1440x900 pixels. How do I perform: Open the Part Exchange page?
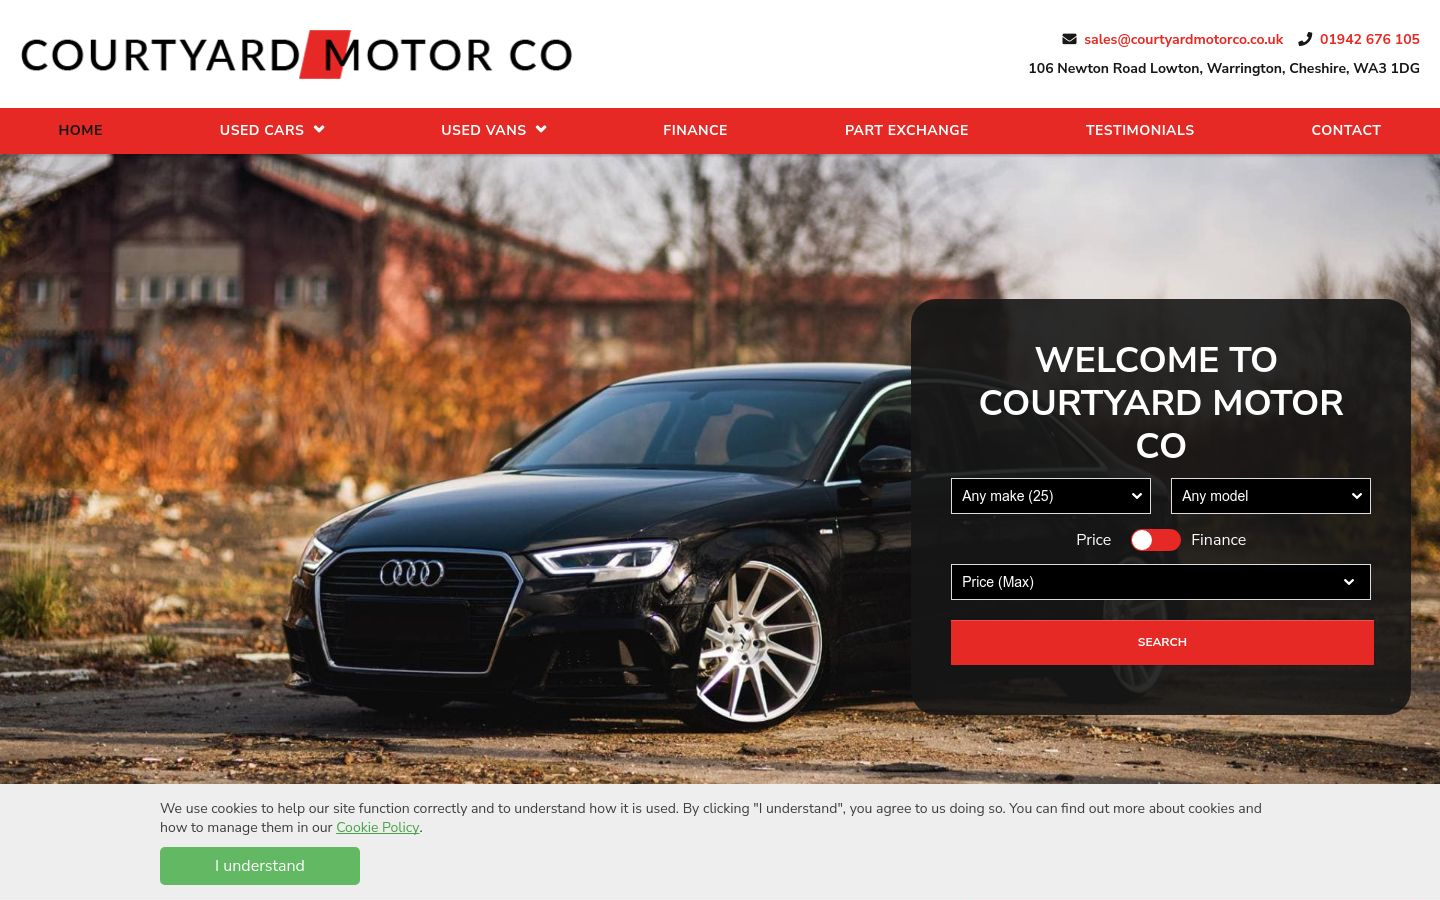click(906, 130)
